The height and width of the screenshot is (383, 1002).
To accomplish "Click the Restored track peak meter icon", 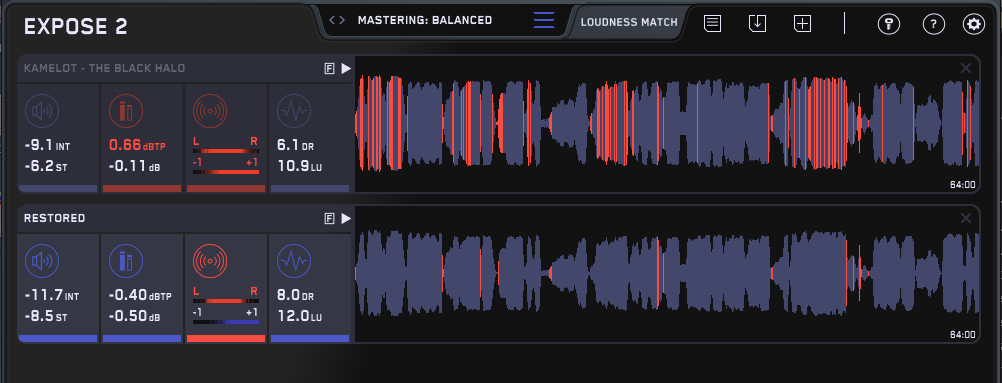I will (x=126, y=262).
